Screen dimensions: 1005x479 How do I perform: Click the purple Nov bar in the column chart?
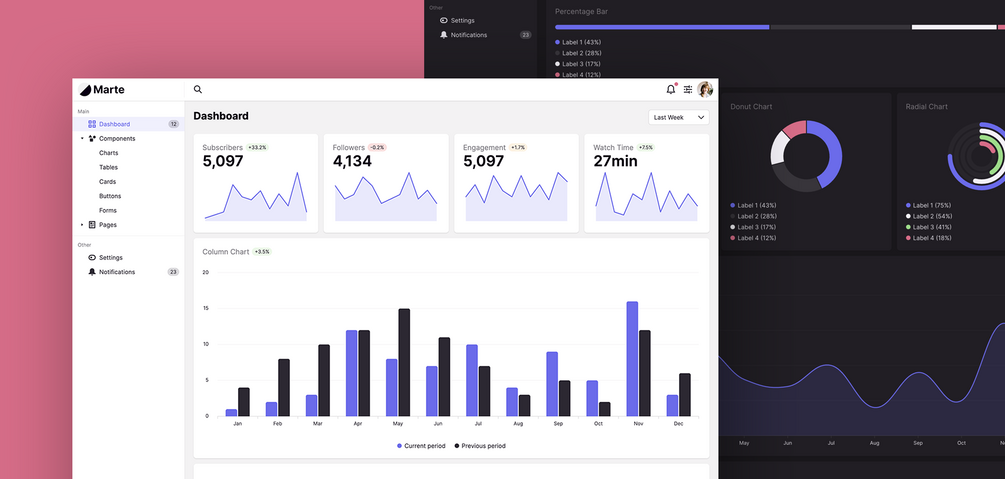tap(632, 359)
